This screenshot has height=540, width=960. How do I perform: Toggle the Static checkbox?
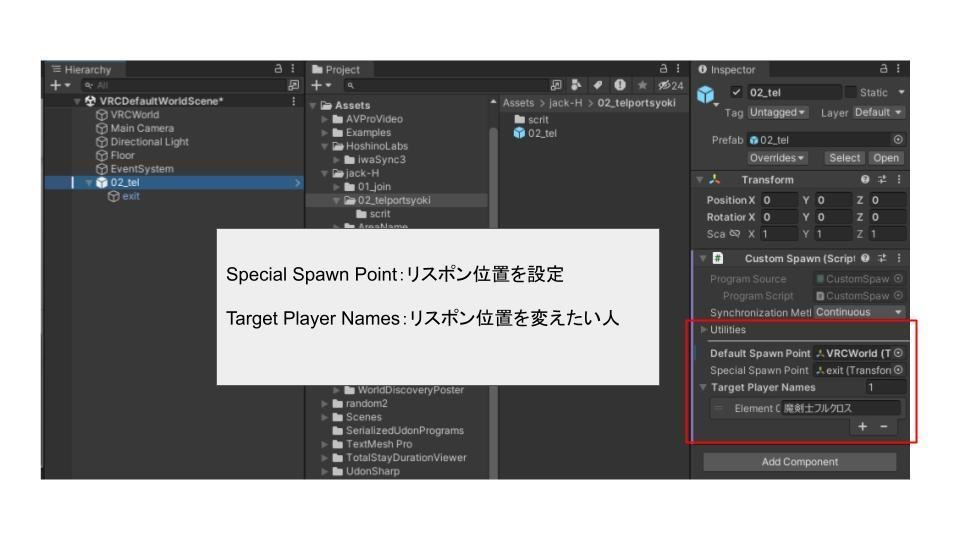tap(850, 92)
